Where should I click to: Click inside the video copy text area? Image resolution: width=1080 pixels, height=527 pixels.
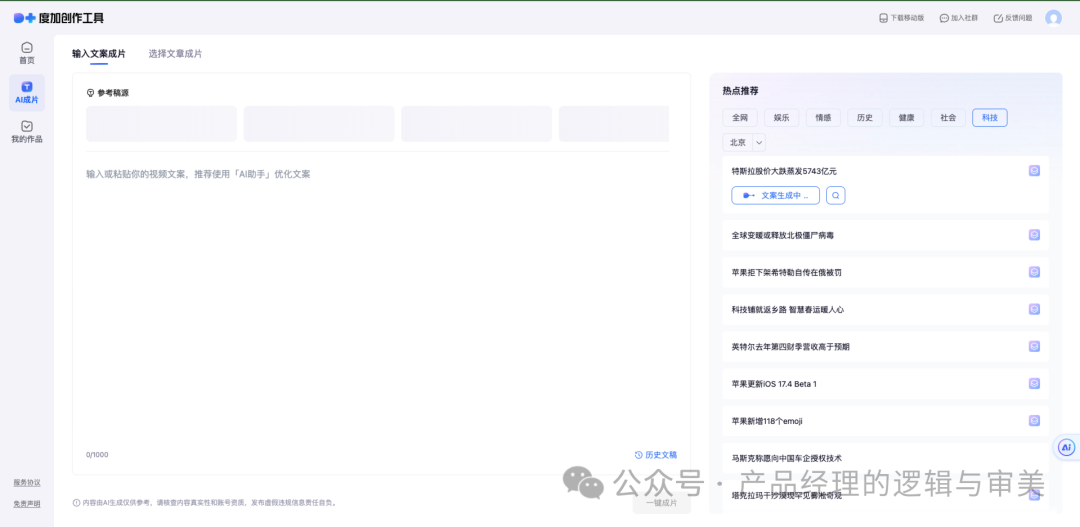[x=381, y=303]
